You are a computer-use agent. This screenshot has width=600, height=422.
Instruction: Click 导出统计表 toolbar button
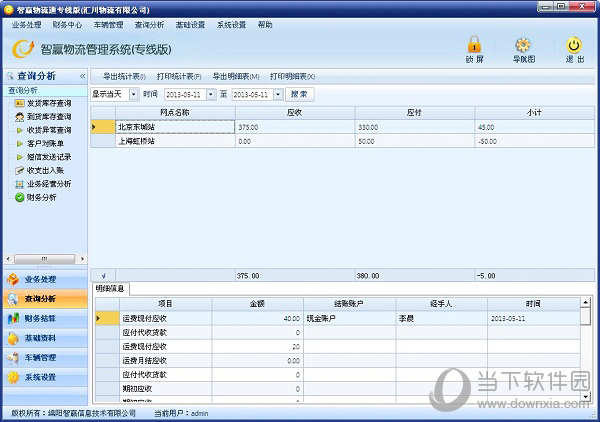(124, 77)
